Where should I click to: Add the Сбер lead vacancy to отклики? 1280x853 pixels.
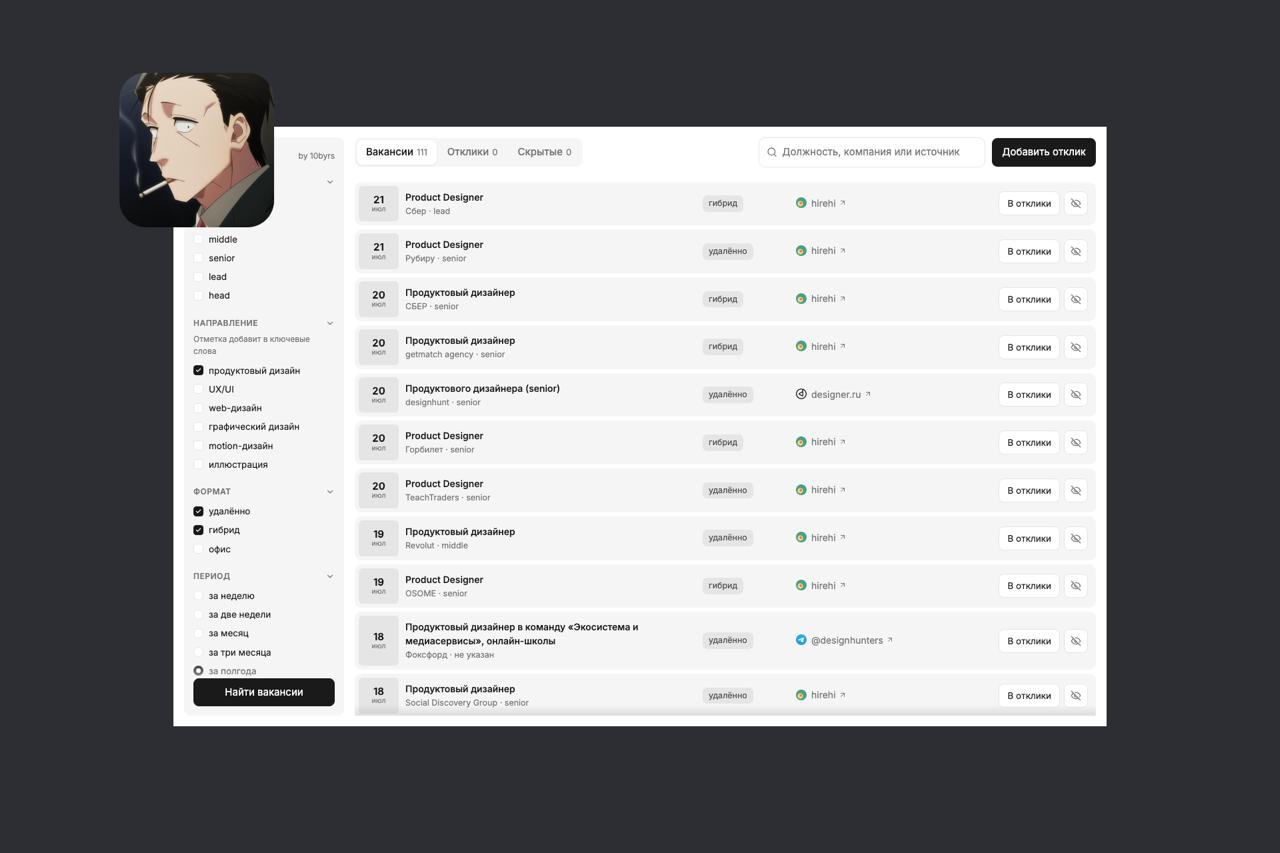point(1029,203)
